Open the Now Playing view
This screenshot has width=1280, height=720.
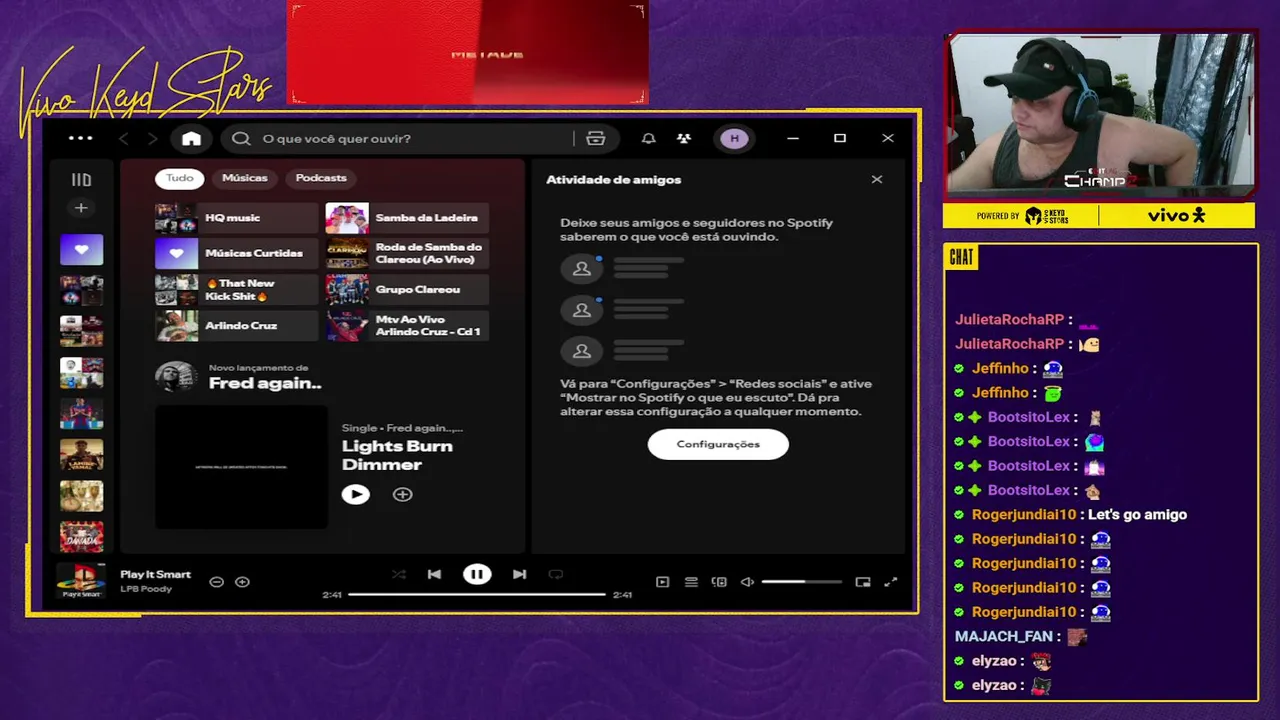point(662,582)
